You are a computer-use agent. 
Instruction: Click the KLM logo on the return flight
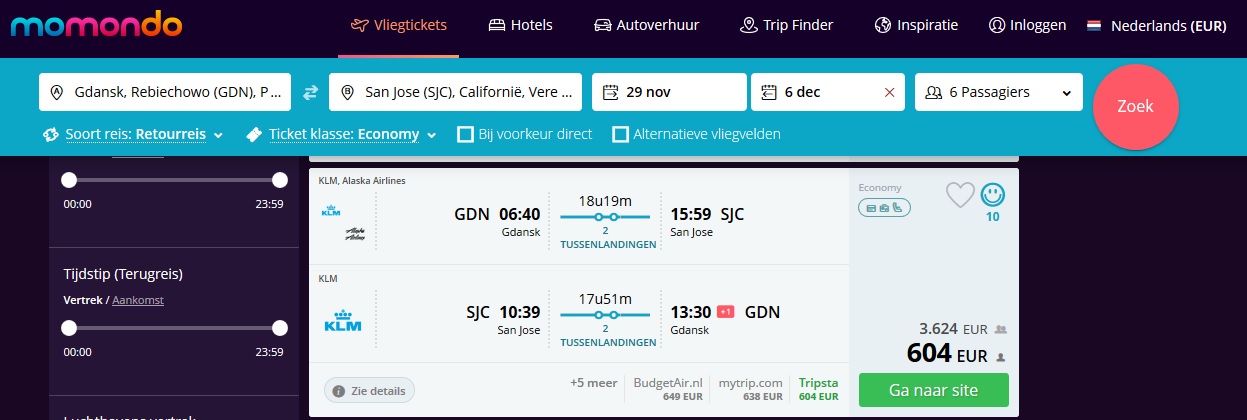pyautogui.click(x=343, y=321)
